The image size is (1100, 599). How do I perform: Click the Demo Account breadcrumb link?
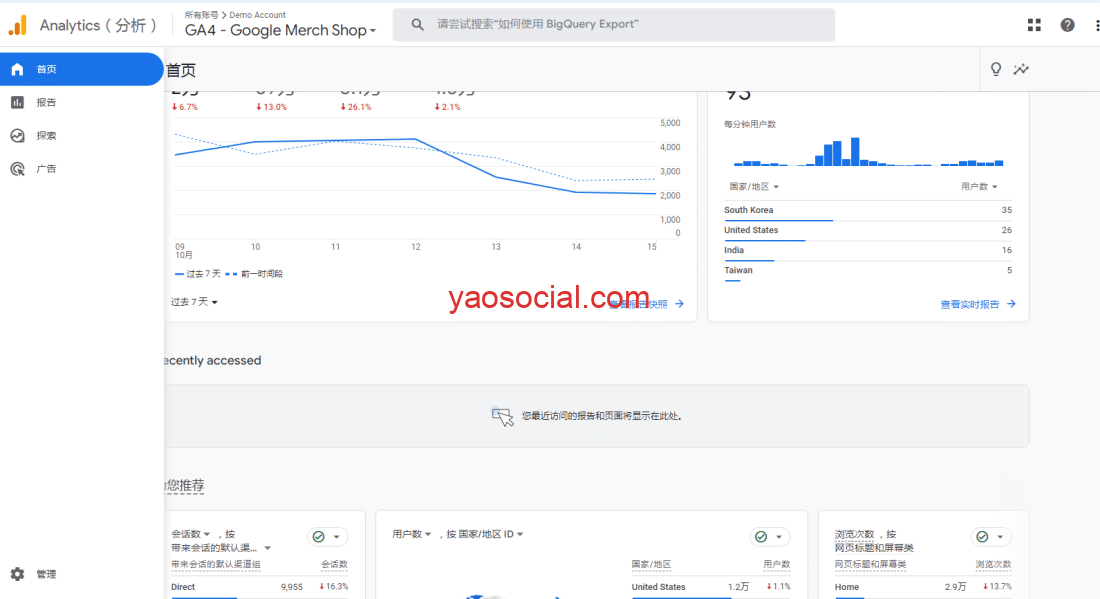(258, 15)
